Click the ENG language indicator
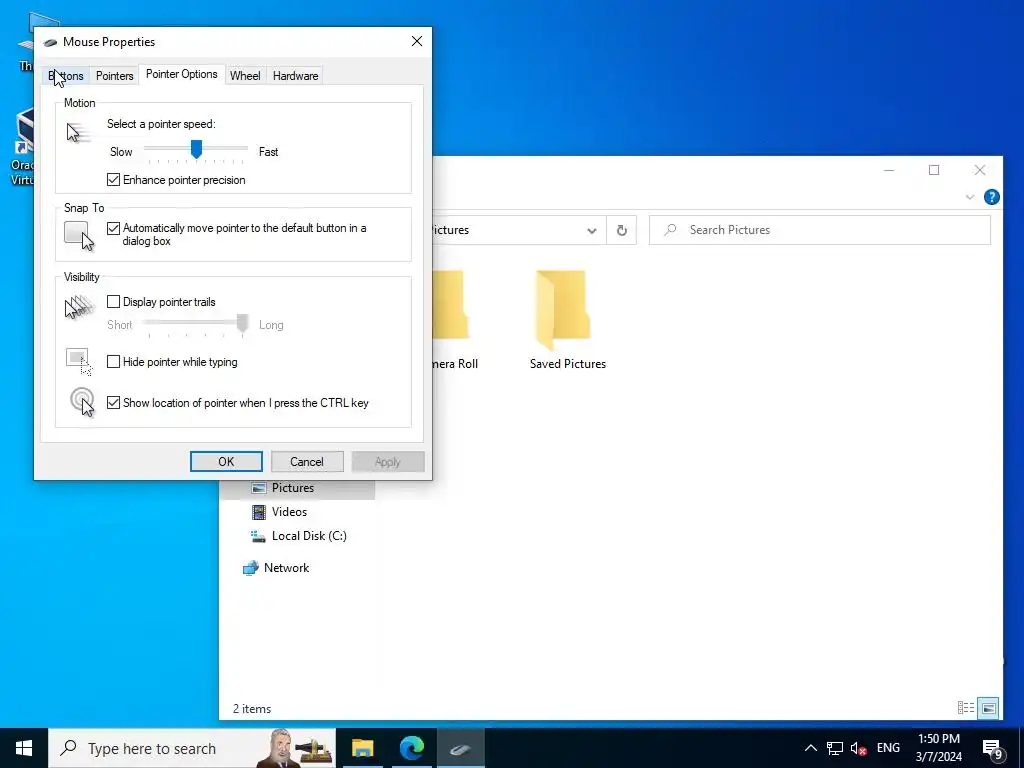The image size is (1024, 768). [x=888, y=748]
